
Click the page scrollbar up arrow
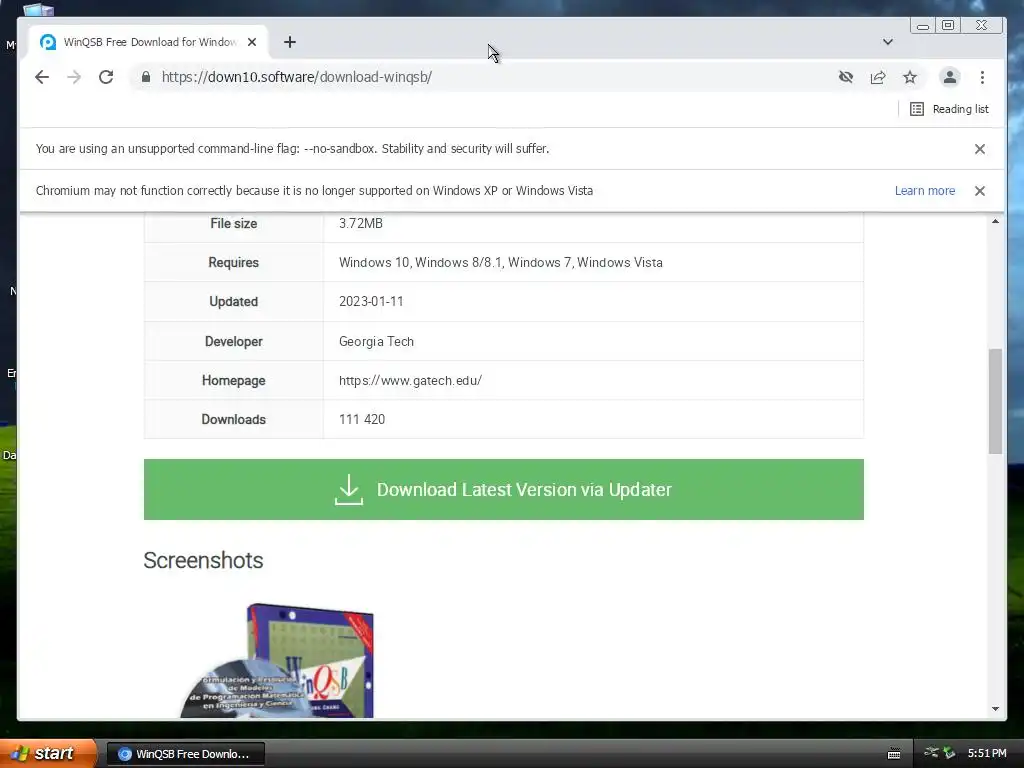(995, 221)
